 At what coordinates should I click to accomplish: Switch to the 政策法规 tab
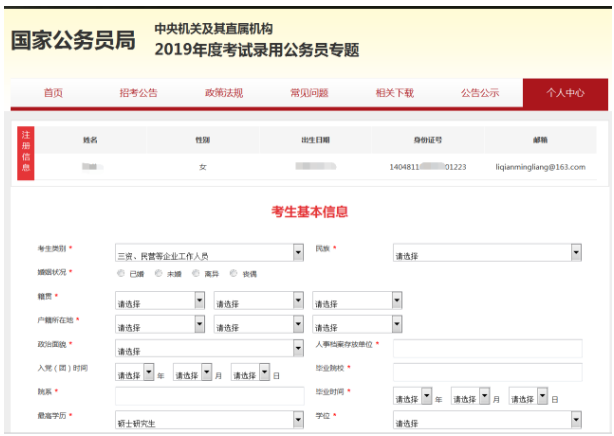click(223, 93)
